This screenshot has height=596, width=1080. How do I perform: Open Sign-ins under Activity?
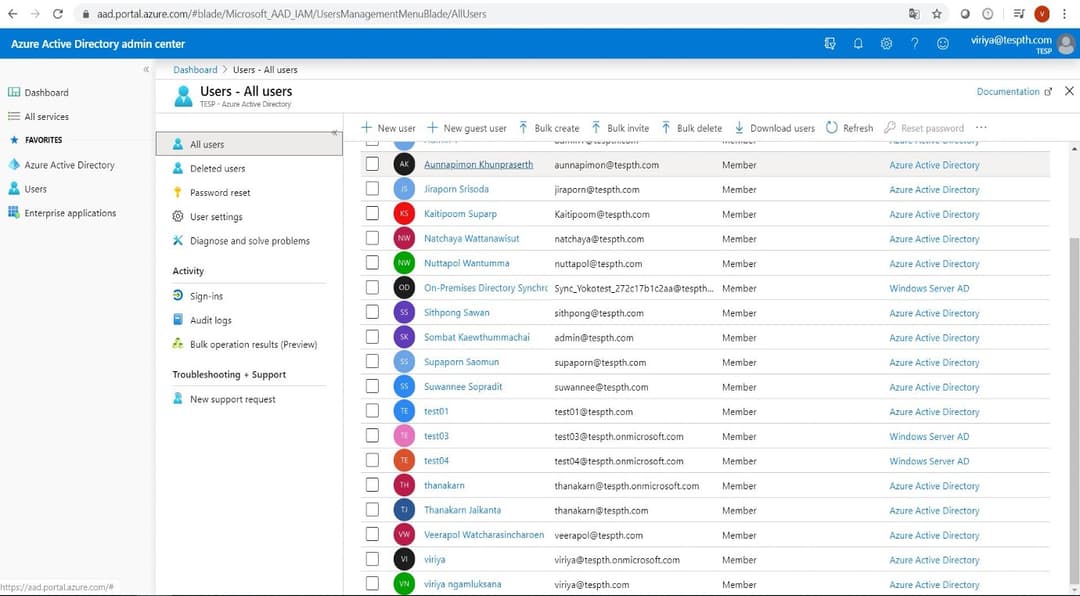click(206, 296)
